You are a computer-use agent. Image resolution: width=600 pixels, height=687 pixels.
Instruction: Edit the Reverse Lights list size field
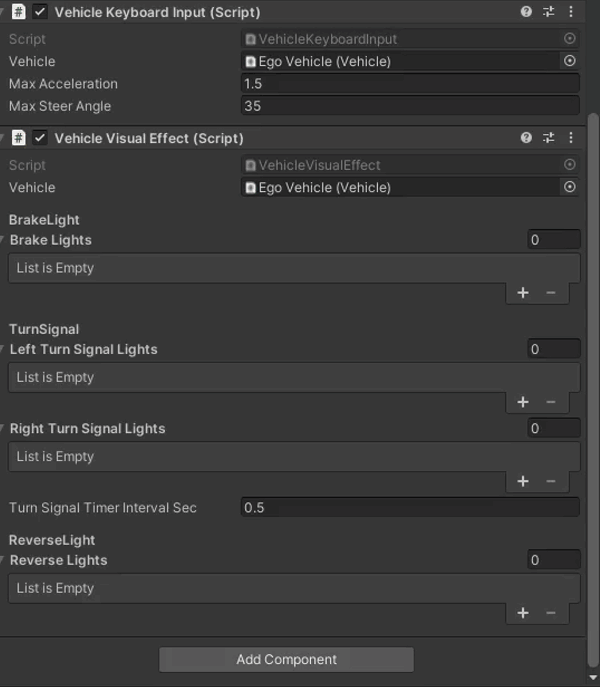554,560
